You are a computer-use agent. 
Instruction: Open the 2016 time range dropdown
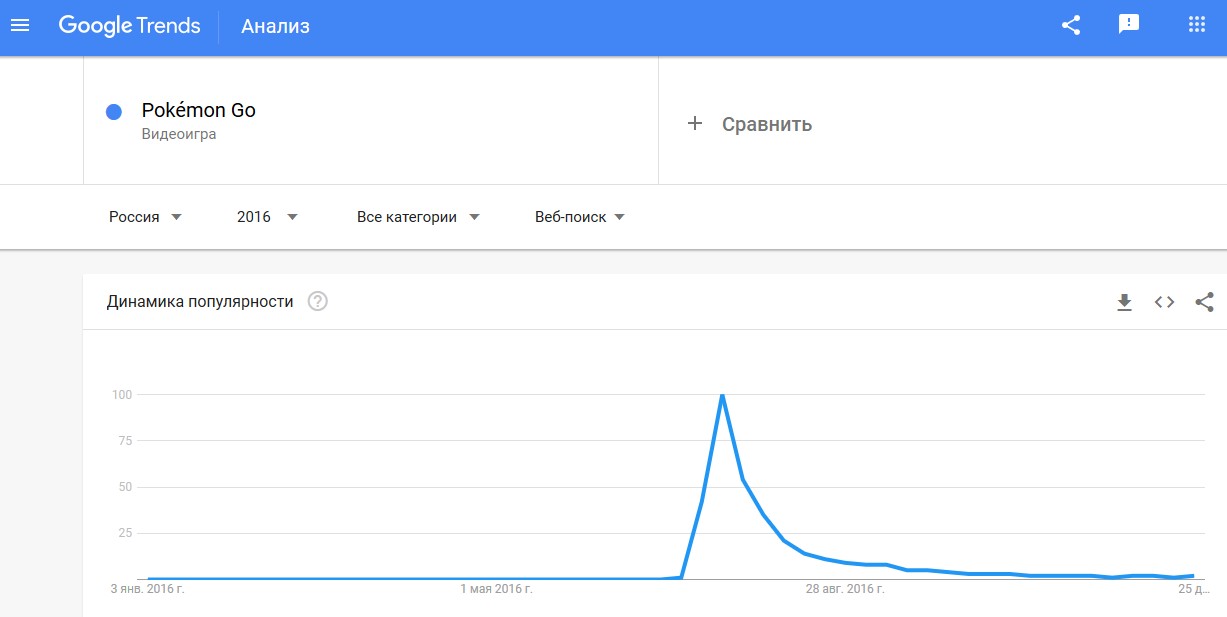pos(267,217)
